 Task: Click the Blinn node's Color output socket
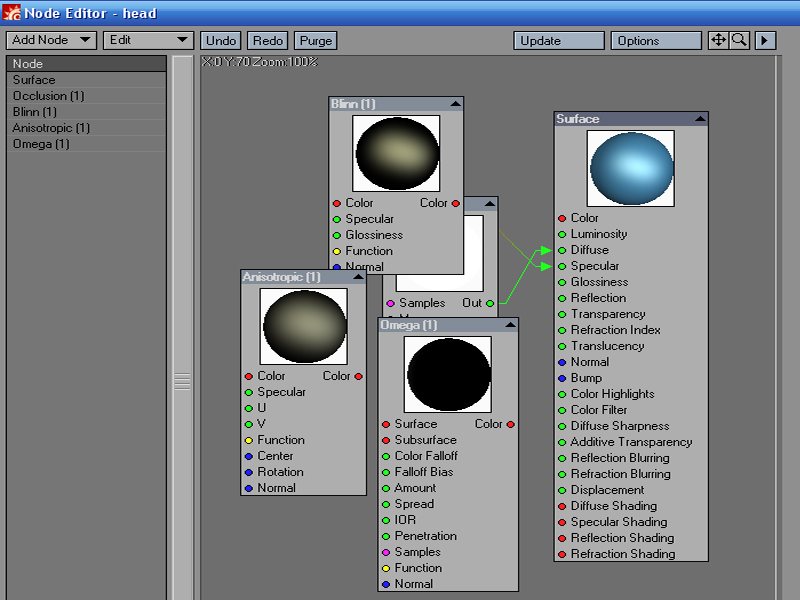[x=456, y=202]
